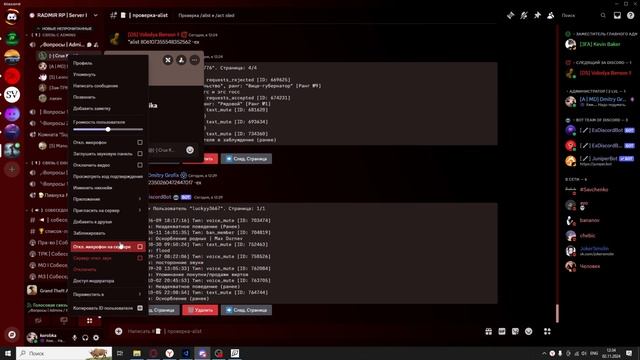Screen dimensions: 640x360
Task: Open sticker picker
Action: [515, 331]
